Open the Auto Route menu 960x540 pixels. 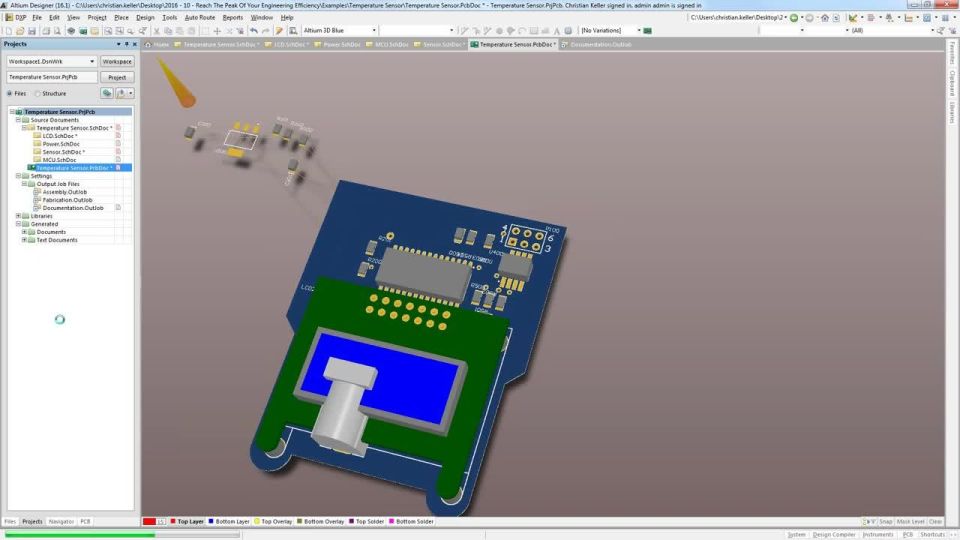[200, 18]
